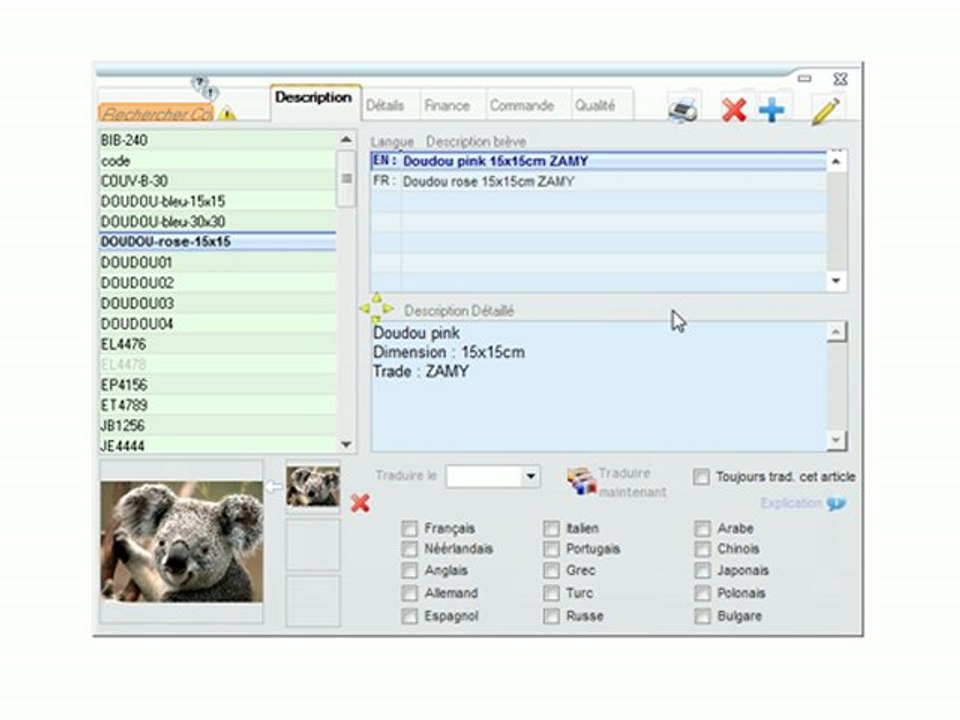The height and width of the screenshot is (720, 960).
Task: Select article DOUDOU01
Action: [x=217, y=262]
